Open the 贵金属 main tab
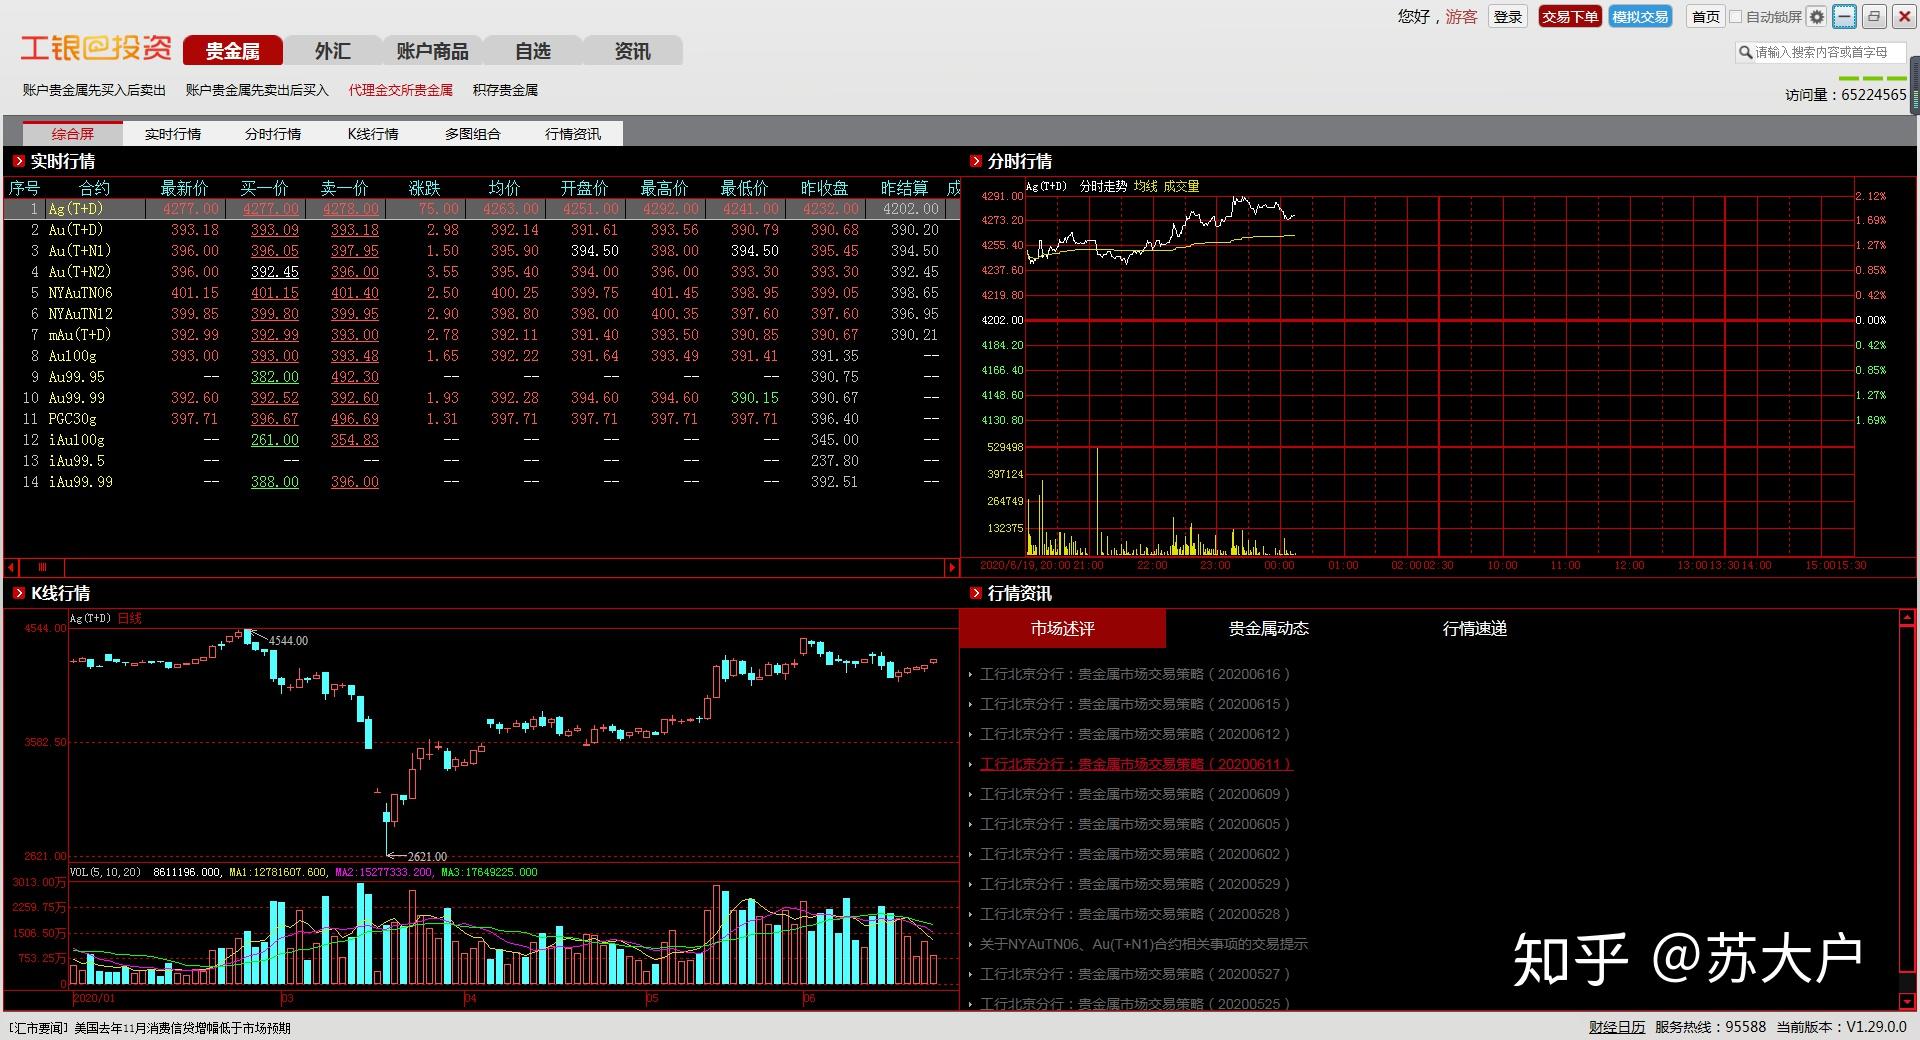Image resolution: width=1920 pixels, height=1040 pixels. tap(233, 51)
